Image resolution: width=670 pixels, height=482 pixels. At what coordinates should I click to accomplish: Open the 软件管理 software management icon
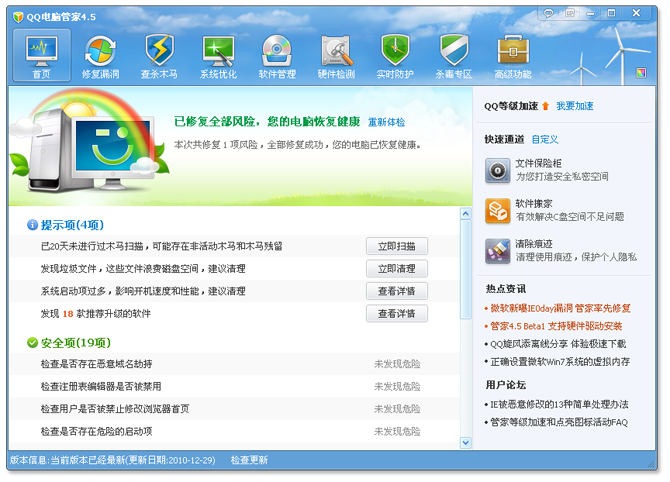(x=277, y=56)
